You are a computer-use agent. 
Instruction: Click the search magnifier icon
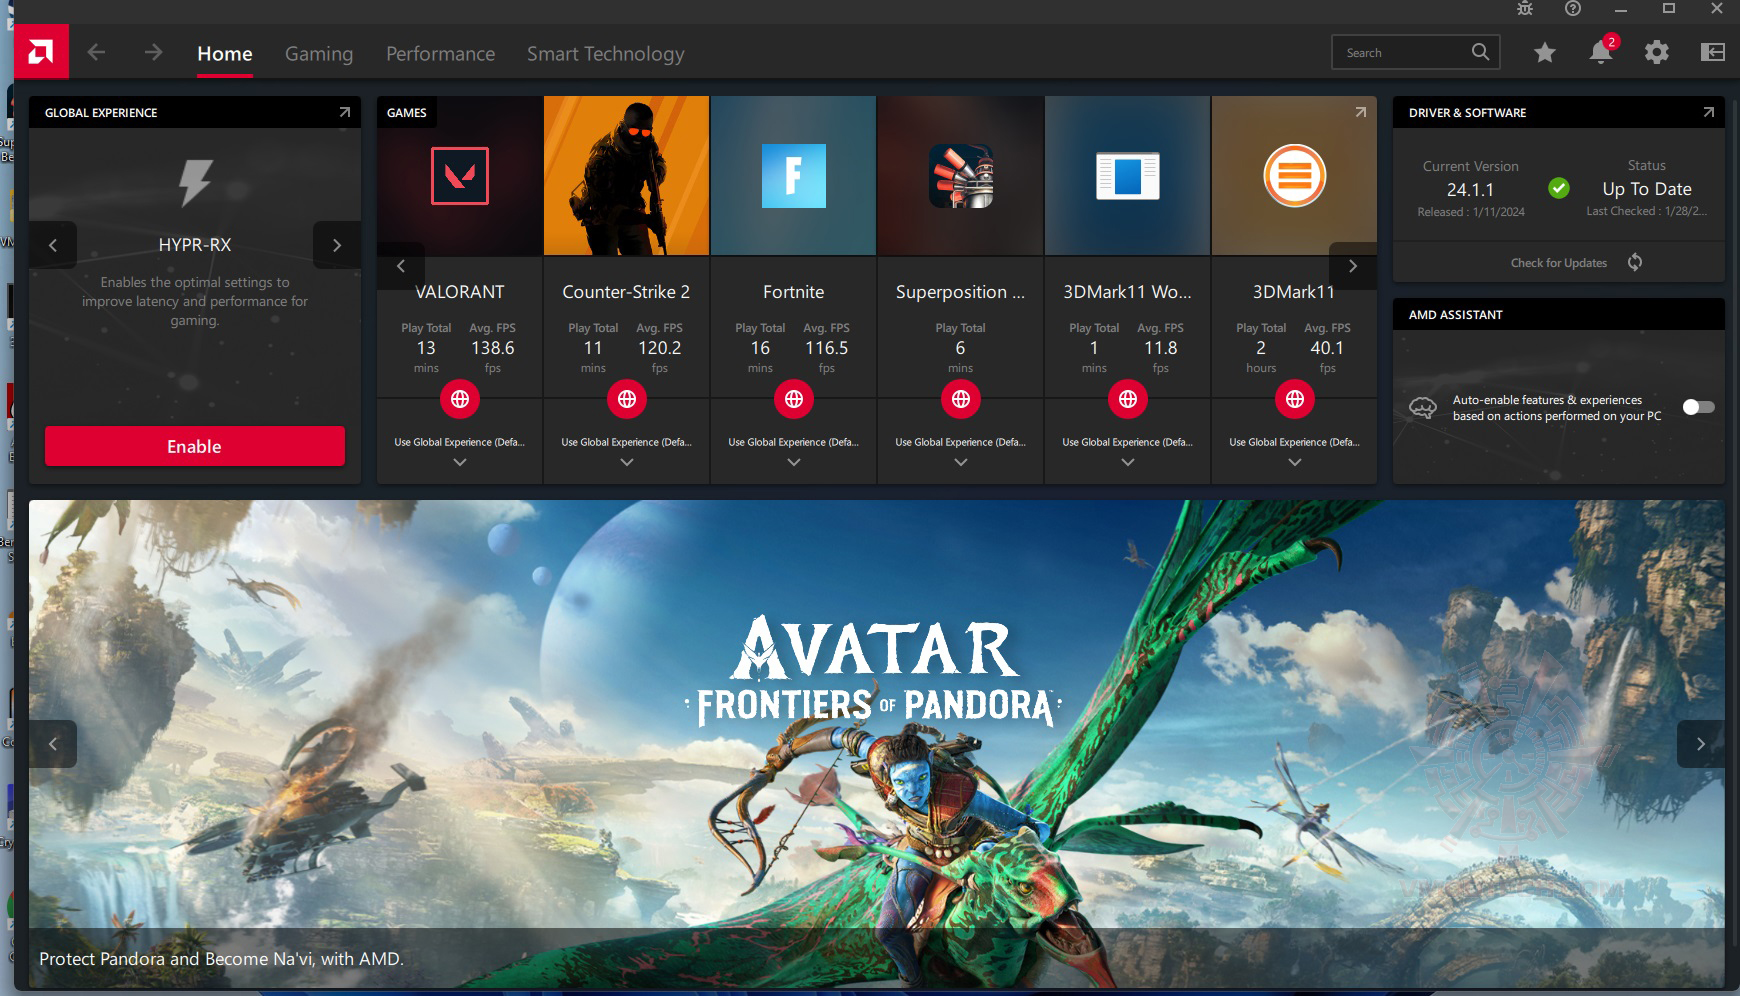point(1480,52)
